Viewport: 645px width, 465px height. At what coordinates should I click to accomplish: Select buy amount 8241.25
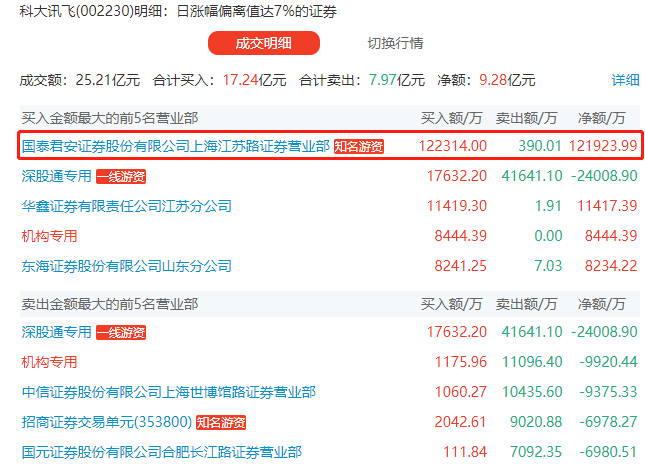(461, 266)
